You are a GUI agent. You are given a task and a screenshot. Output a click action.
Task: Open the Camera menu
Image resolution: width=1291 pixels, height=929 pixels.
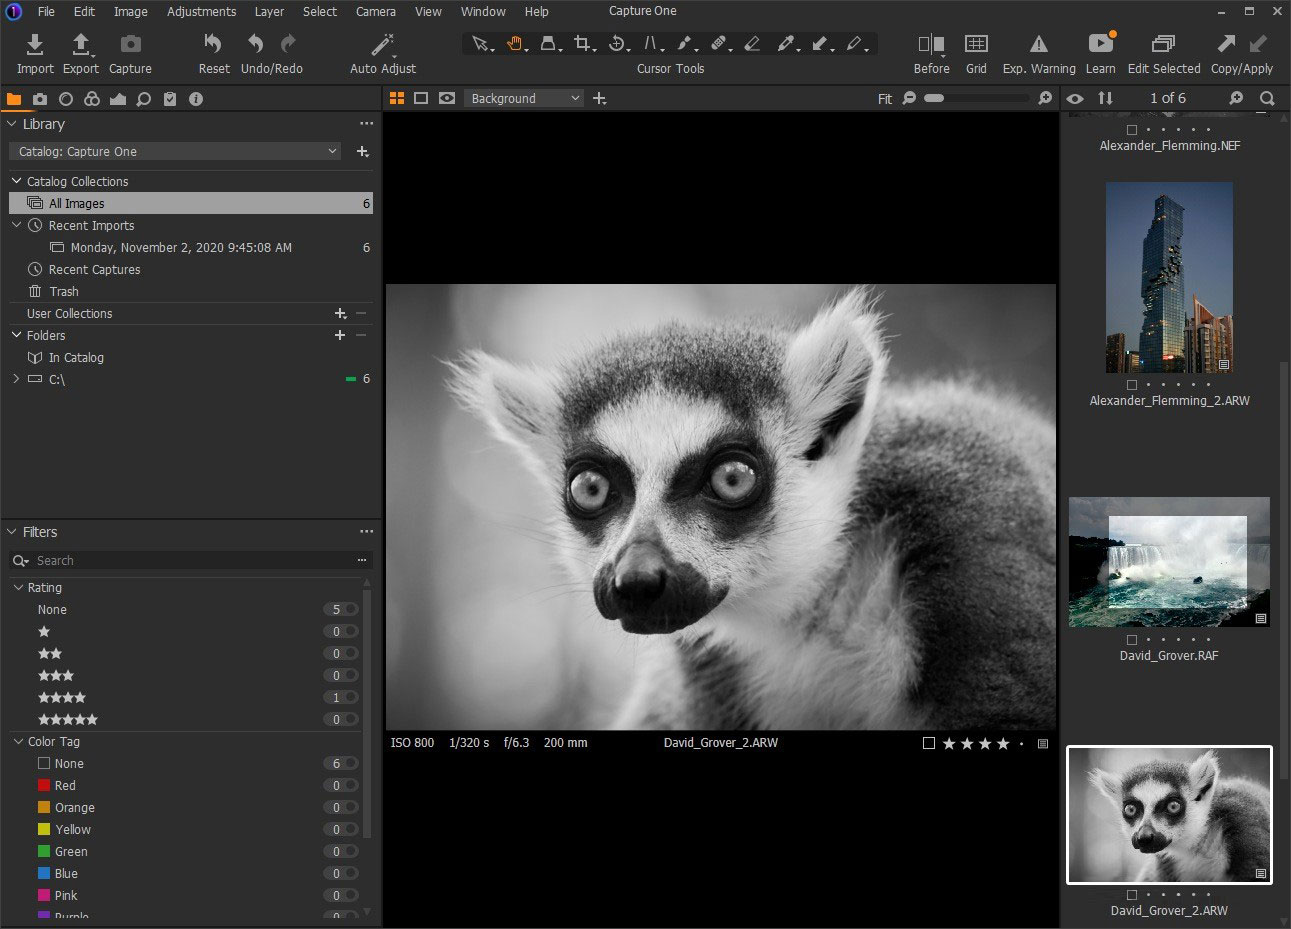375,12
